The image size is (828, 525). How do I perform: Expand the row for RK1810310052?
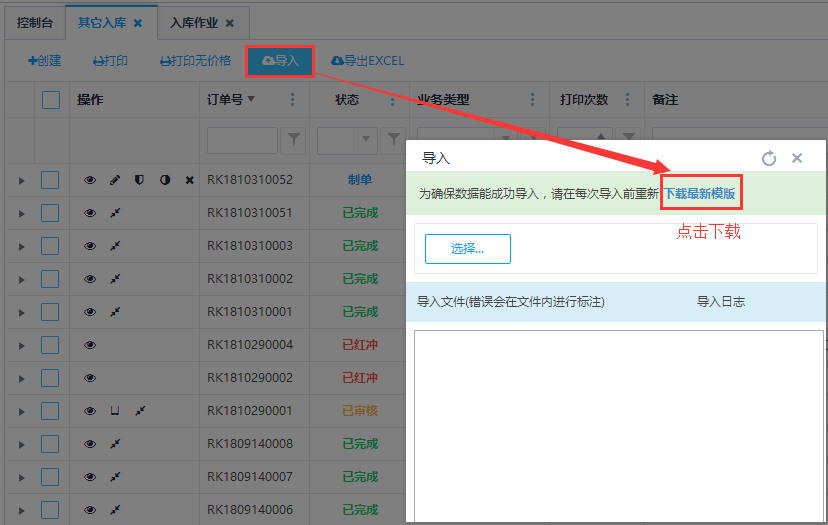click(x=21, y=180)
